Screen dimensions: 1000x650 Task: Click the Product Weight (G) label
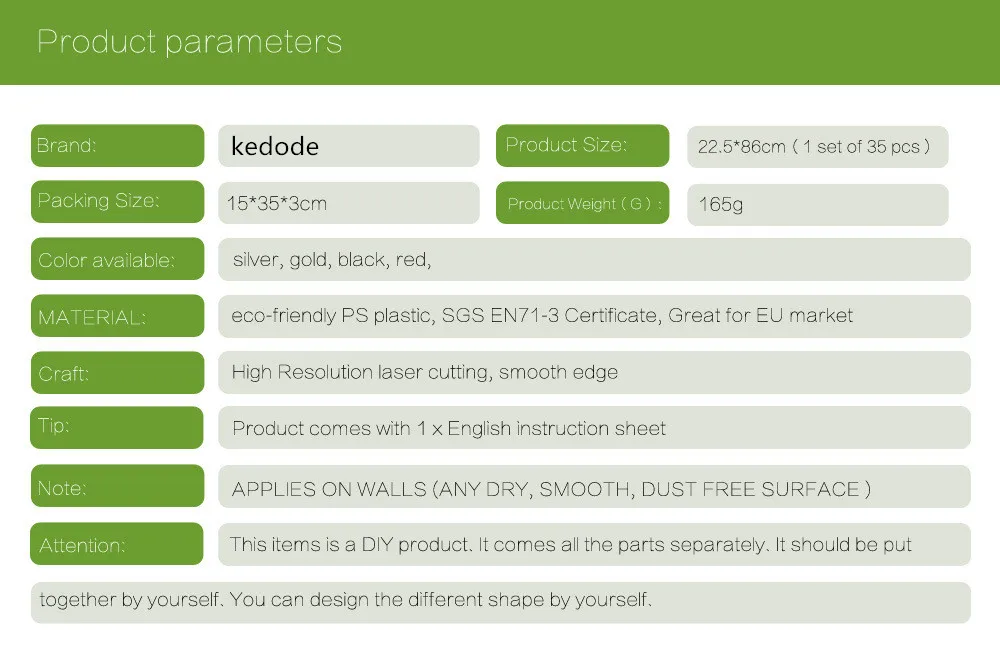[x=582, y=203]
